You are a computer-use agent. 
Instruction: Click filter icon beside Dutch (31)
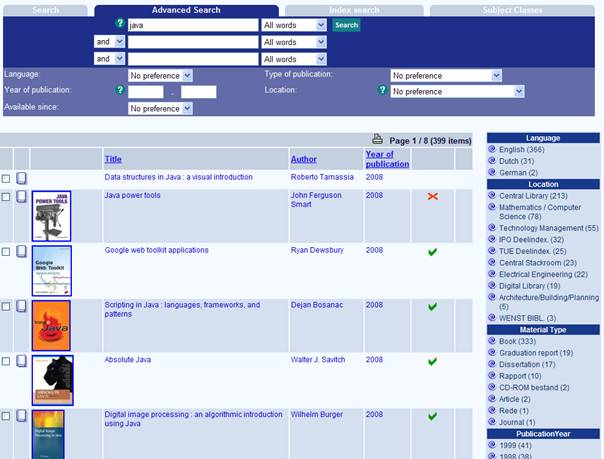click(x=492, y=161)
